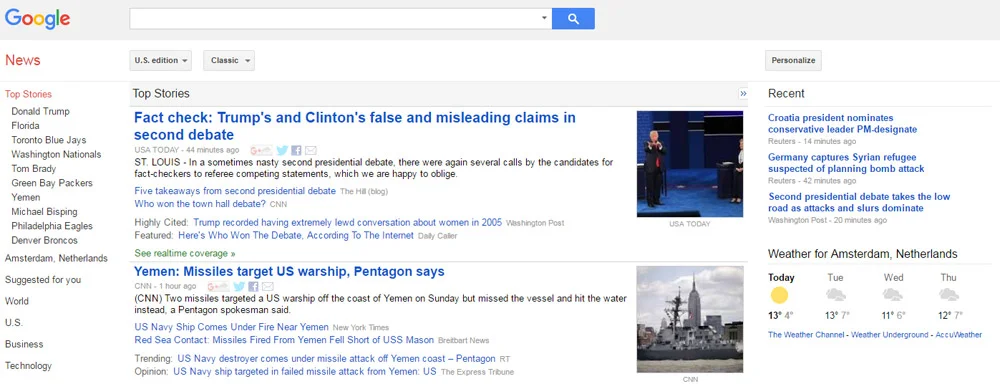Viewport: 1000px width, 384px height.
Task: Click the warship photo thumbnail
Action: pos(689,320)
